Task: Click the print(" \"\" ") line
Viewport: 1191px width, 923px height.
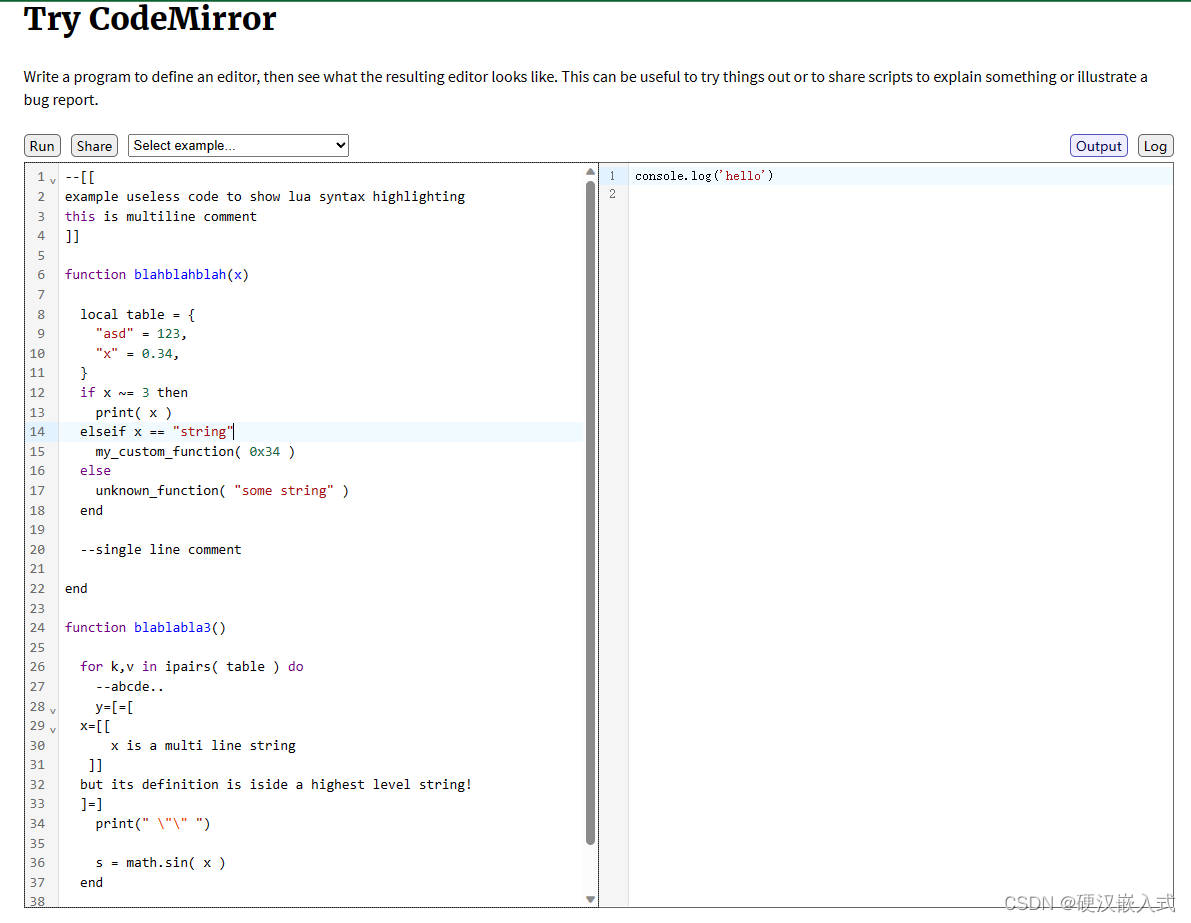Action: click(x=153, y=823)
